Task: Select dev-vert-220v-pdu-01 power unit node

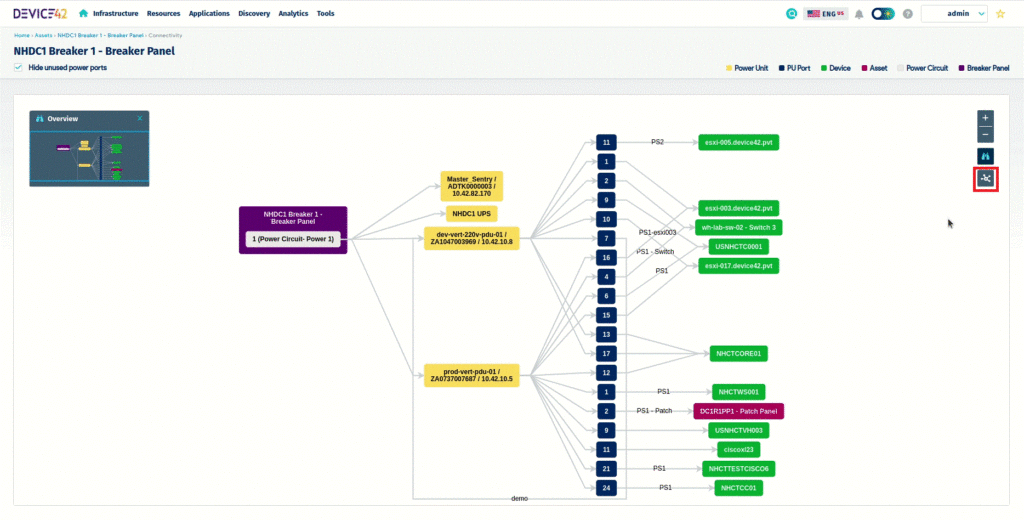Action: [472, 238]
